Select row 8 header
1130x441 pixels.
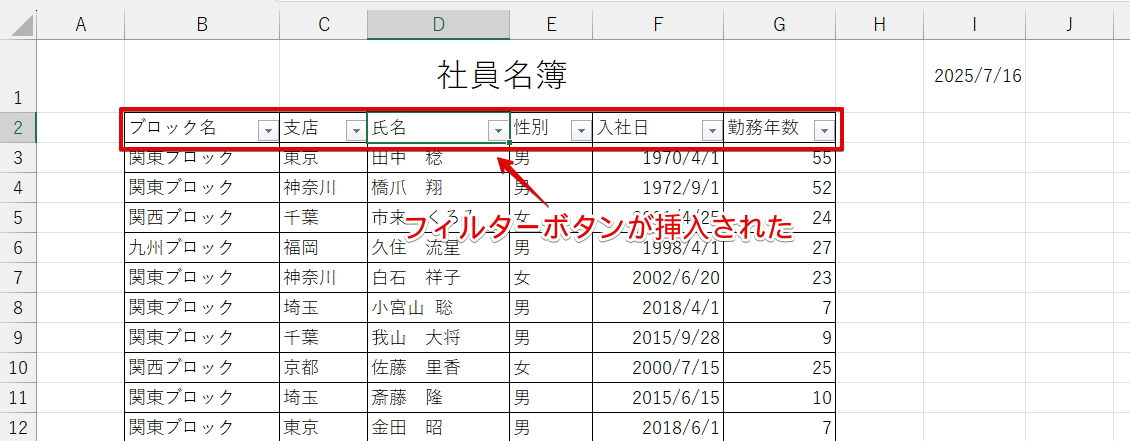pos(18,308)
